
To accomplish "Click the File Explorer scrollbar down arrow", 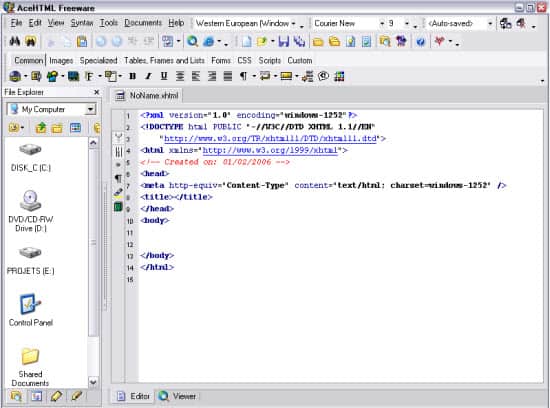I will (93, 382).
